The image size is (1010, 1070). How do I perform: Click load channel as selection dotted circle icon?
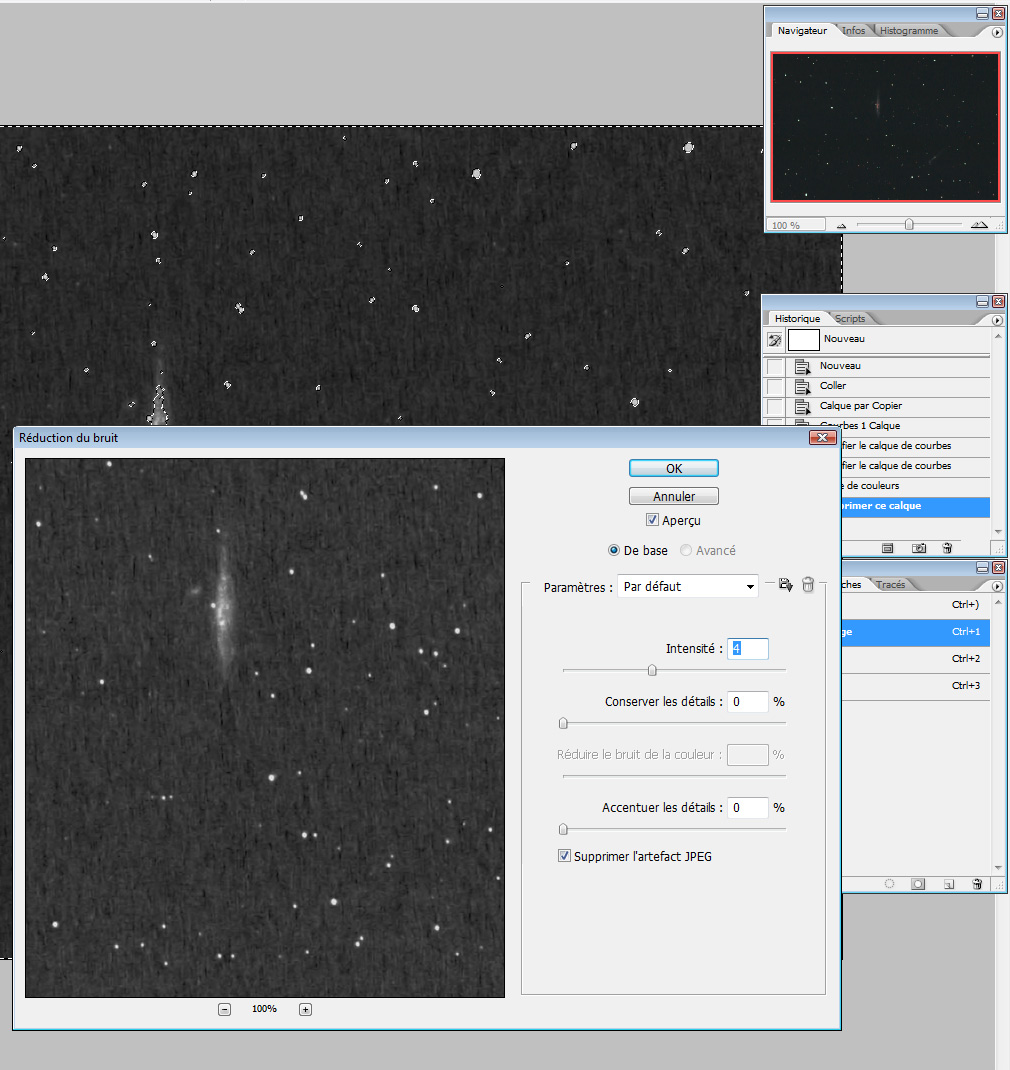889,884
